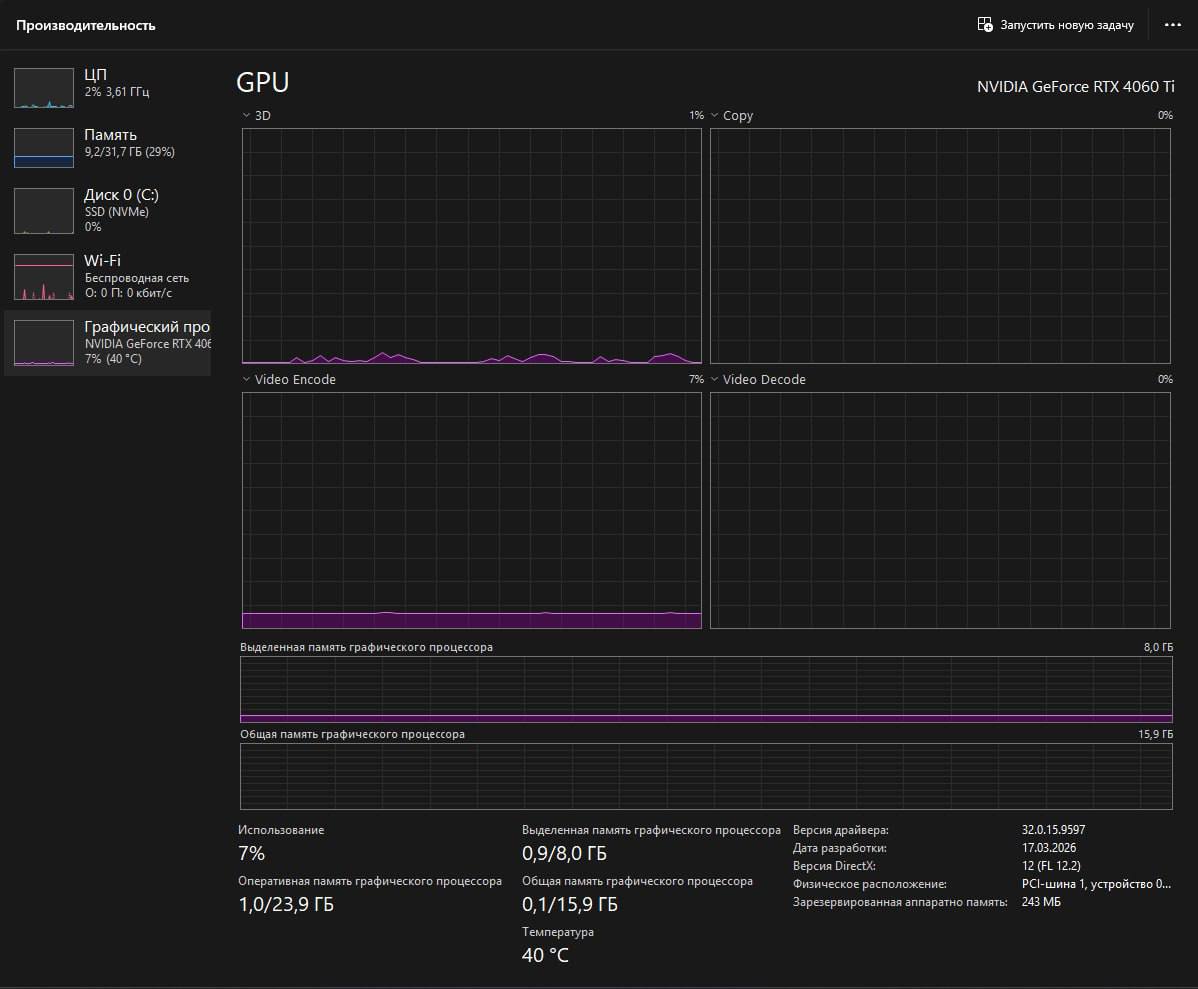
Task: Click Запустить новую задачу button label
Action: [1067, 25]
